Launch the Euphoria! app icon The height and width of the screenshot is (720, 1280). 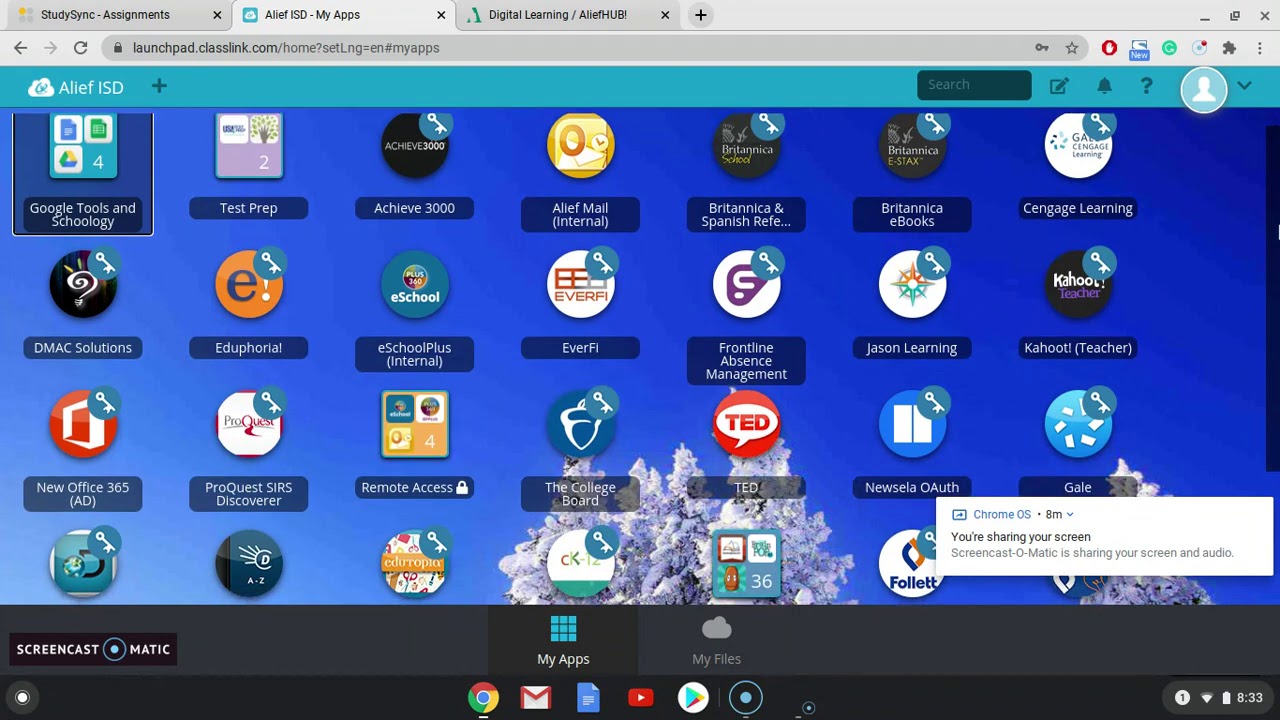249,285
